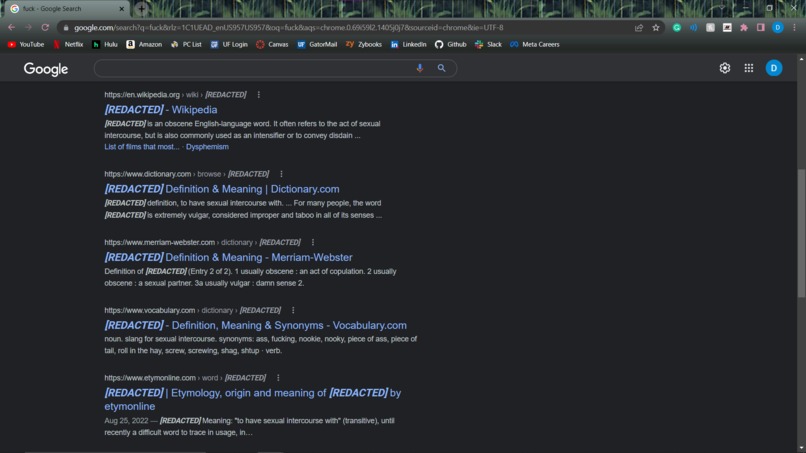The height and width of the screenshot is (453, 806).
Task: Open the etymonline result title link
Action: point(252,400)
